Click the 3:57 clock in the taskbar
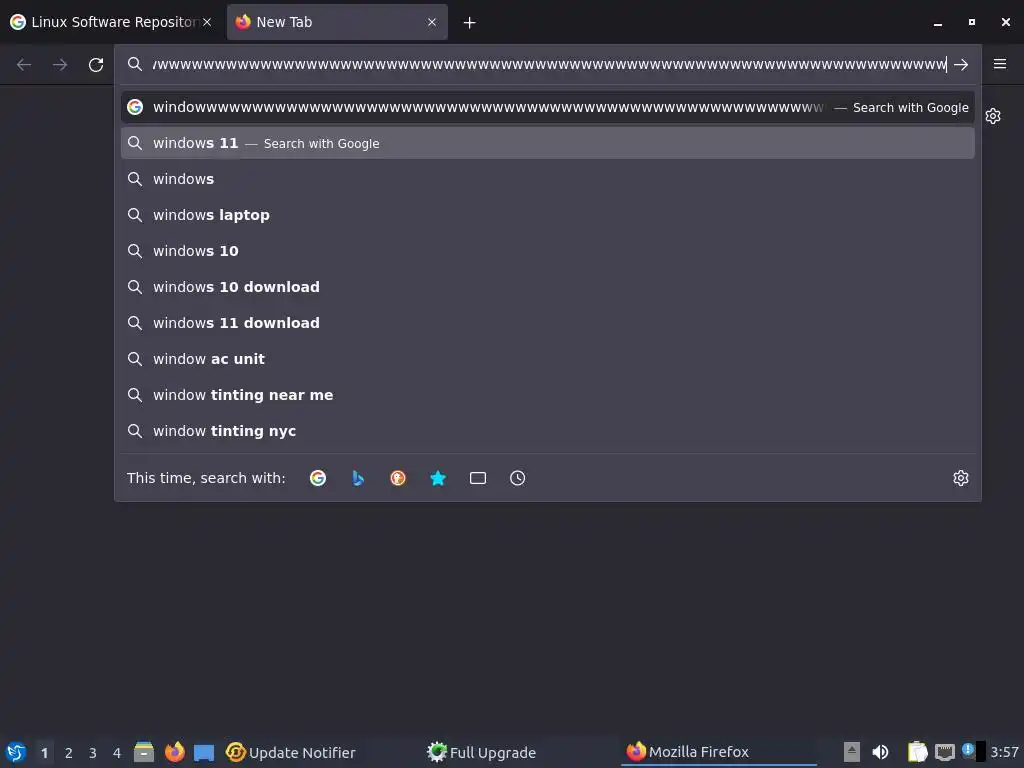 [x=1004, y=752]
